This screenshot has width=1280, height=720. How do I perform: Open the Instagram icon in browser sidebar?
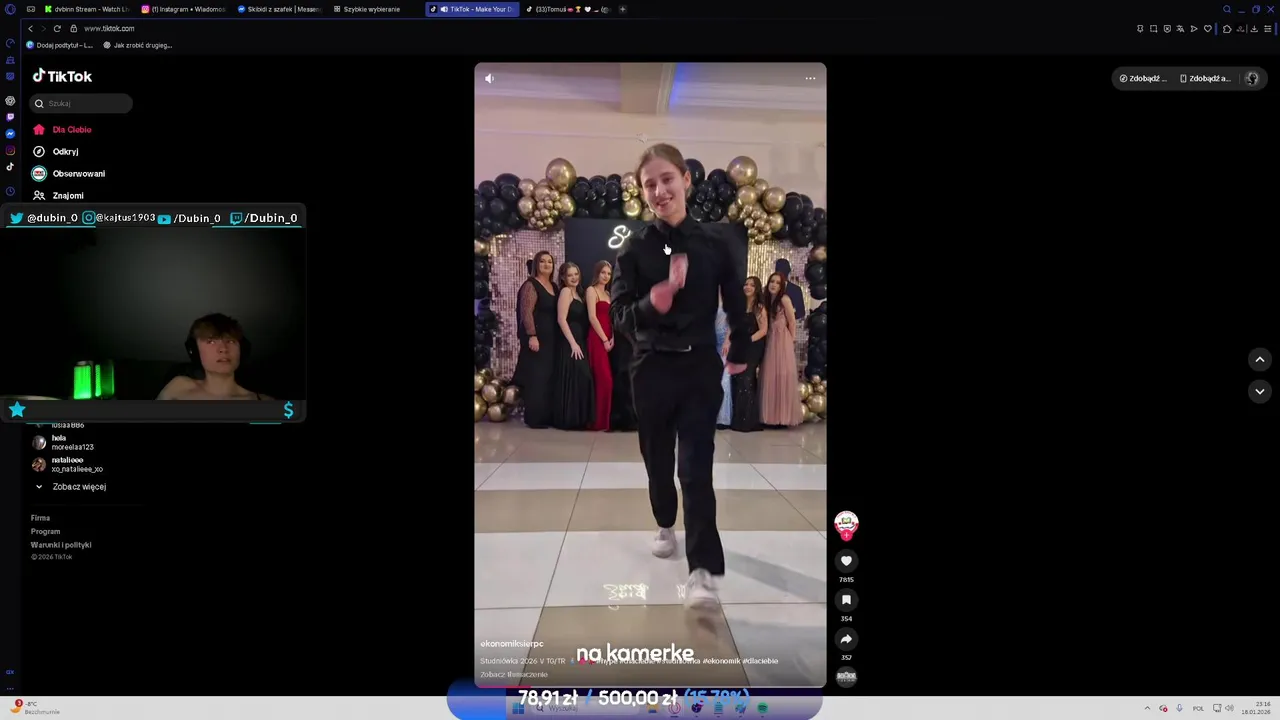(10, 150)
